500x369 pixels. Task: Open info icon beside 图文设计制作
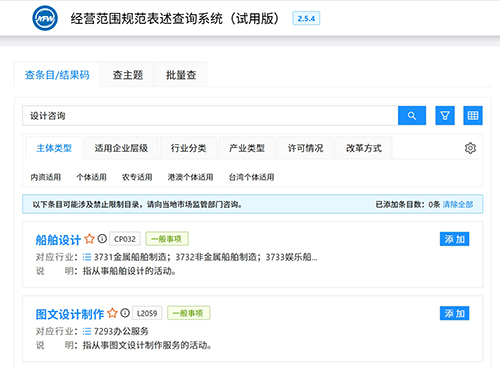[125, 313]
